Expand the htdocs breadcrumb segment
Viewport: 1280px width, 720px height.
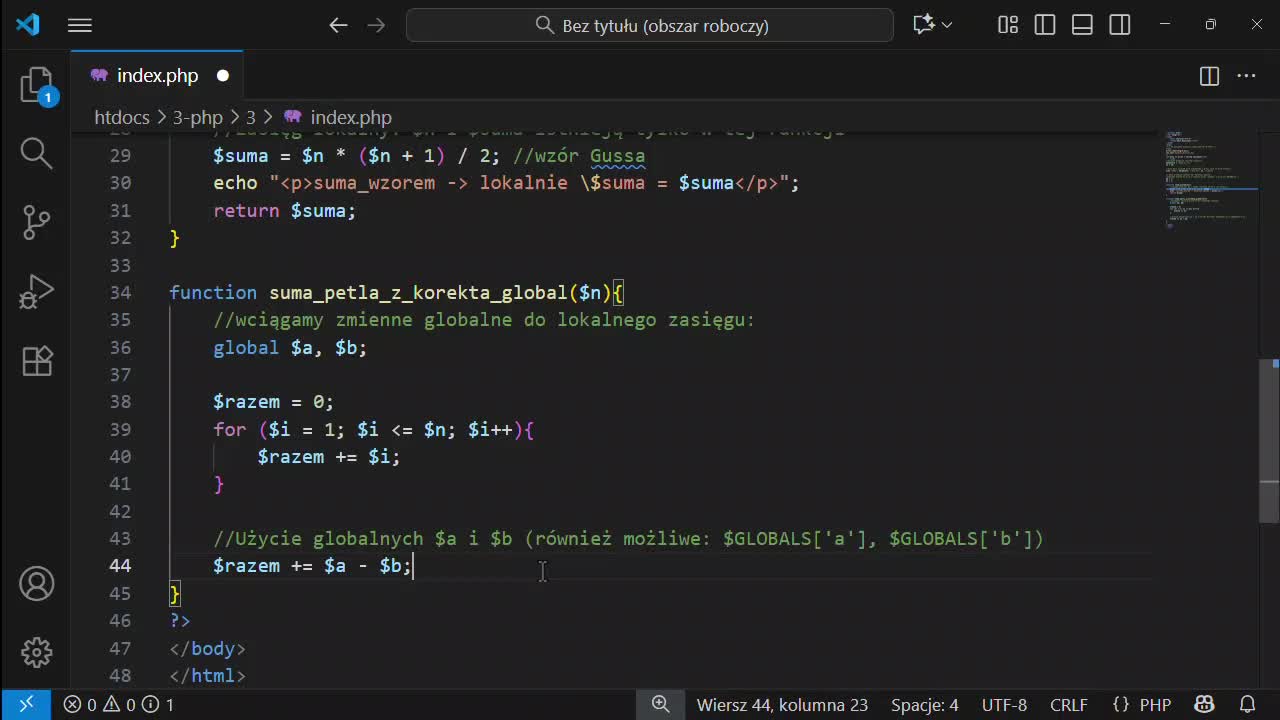coord(121,117)
